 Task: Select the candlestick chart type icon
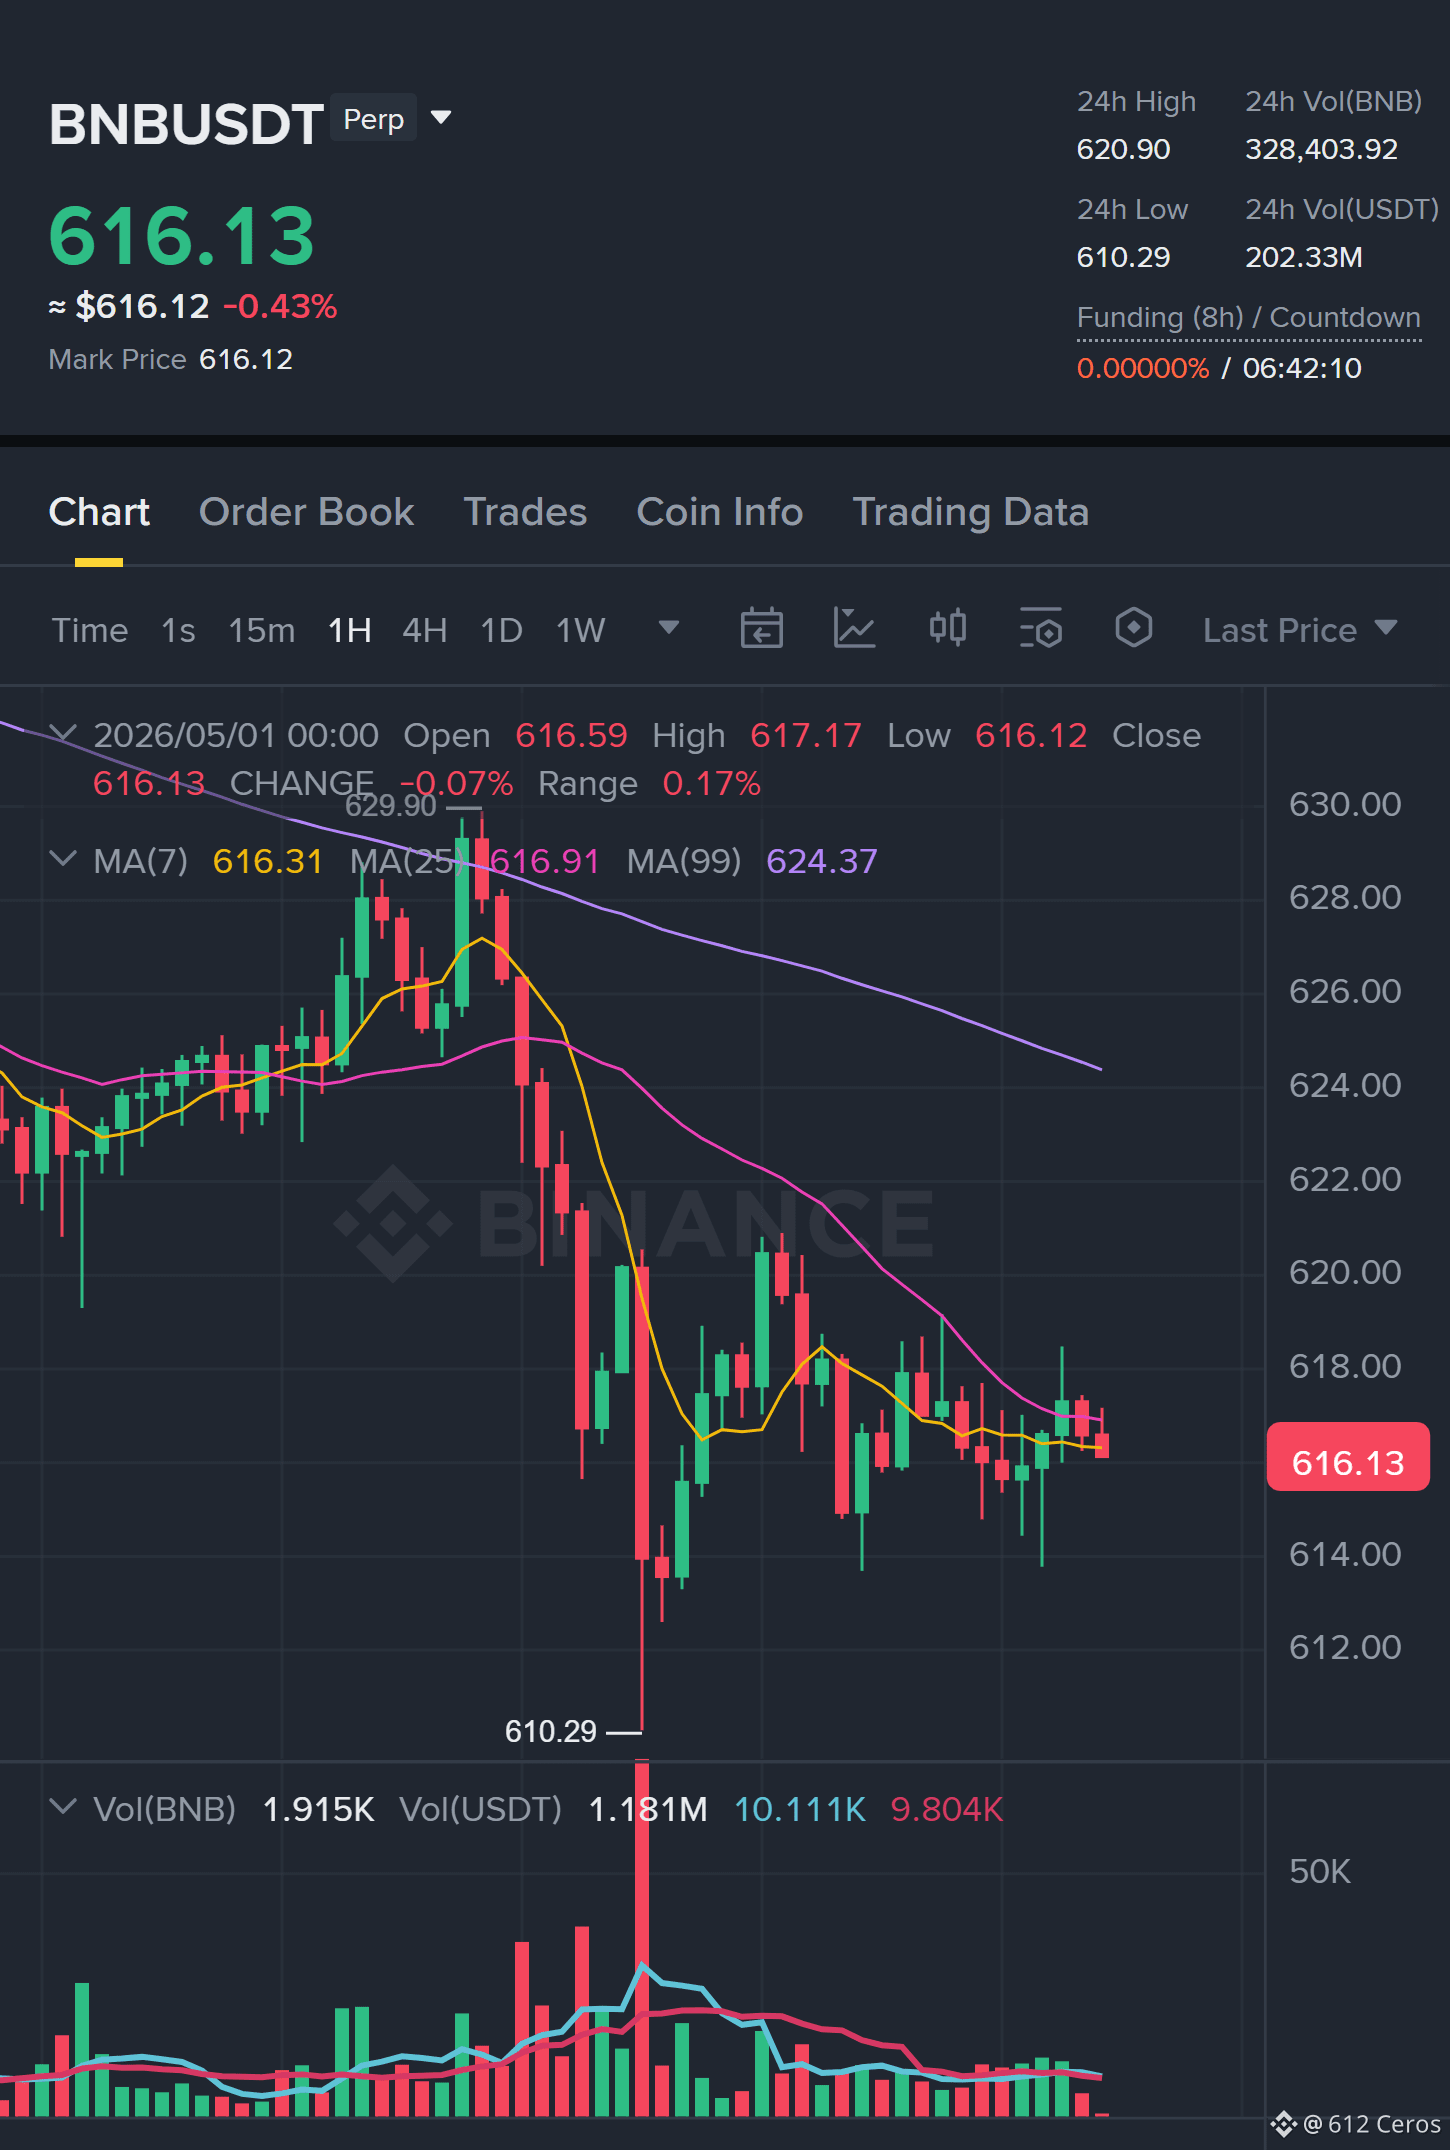coord(947,629)
